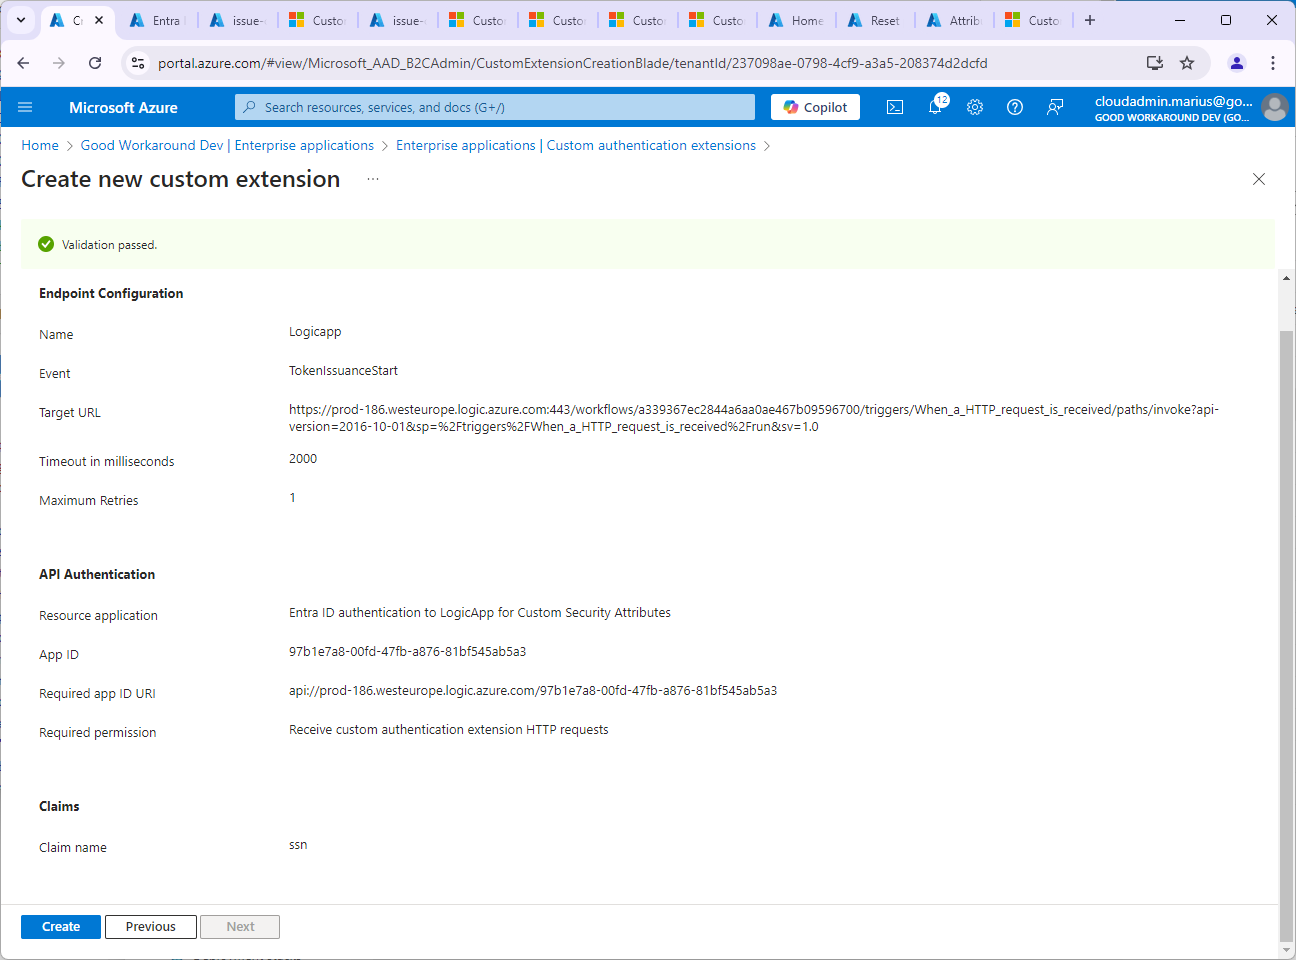Open the ellipsis menu beside page title
The height and width of the screenshot is (960, 1296).
(x=373, y=179)
